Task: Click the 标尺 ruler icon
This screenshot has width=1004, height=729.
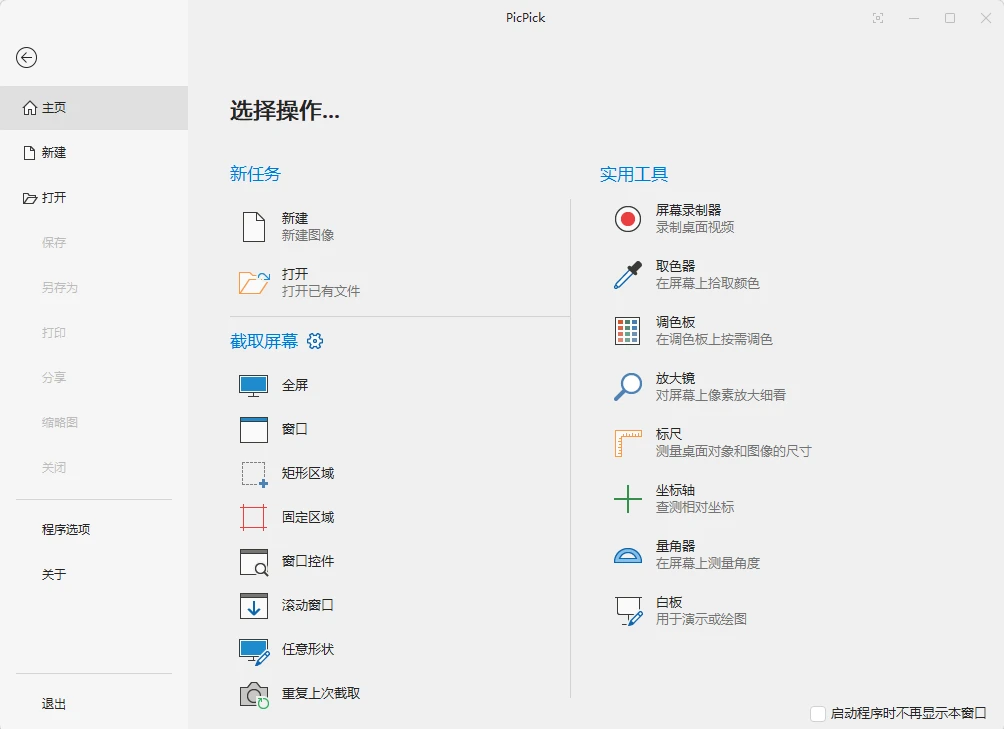Action: tap(628, 443)
